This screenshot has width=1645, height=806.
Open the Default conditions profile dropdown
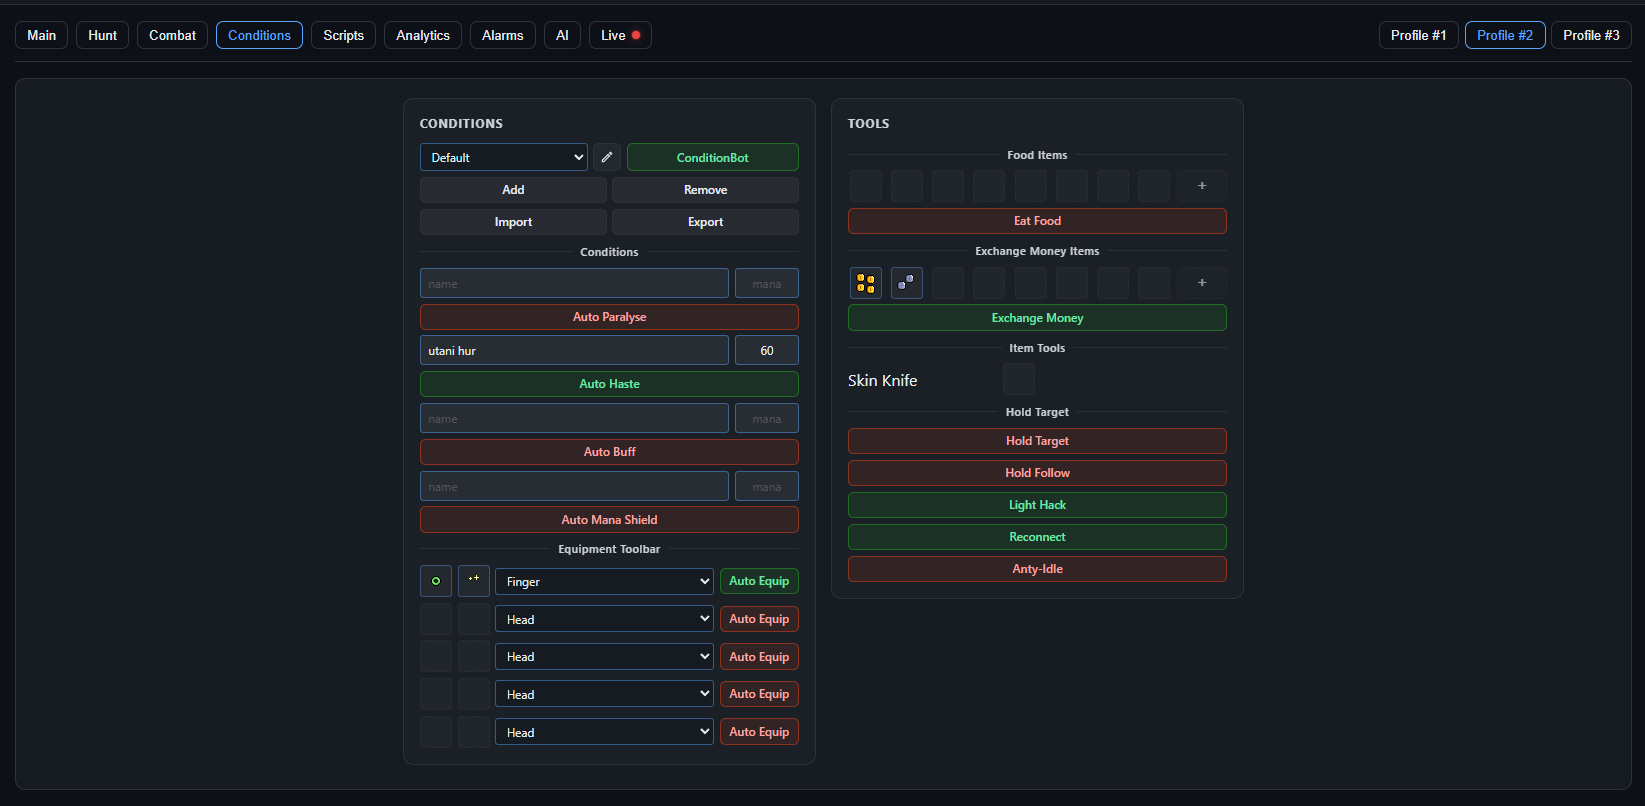(504, 157)
